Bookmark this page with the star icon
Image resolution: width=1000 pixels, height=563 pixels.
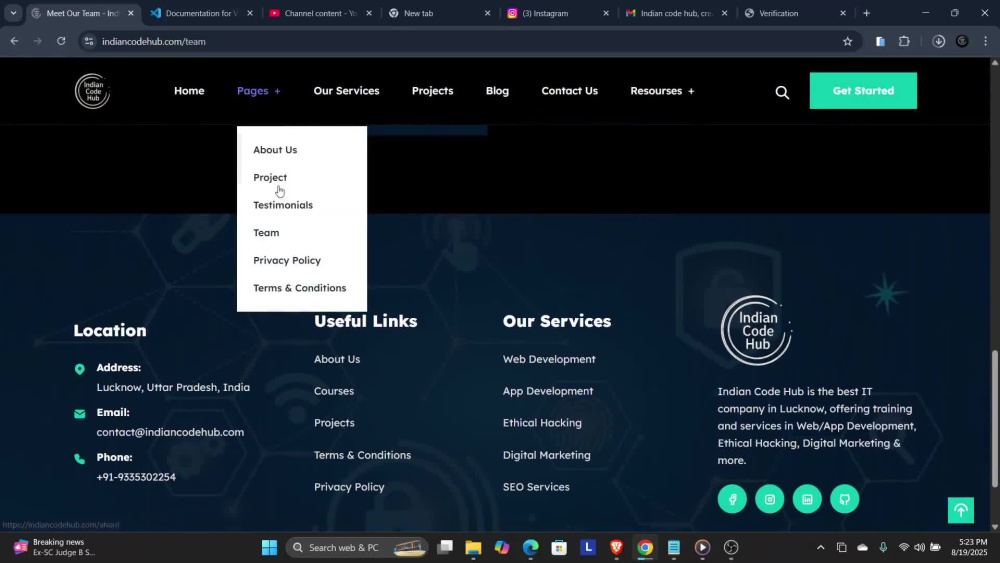[x=847, y=41]
